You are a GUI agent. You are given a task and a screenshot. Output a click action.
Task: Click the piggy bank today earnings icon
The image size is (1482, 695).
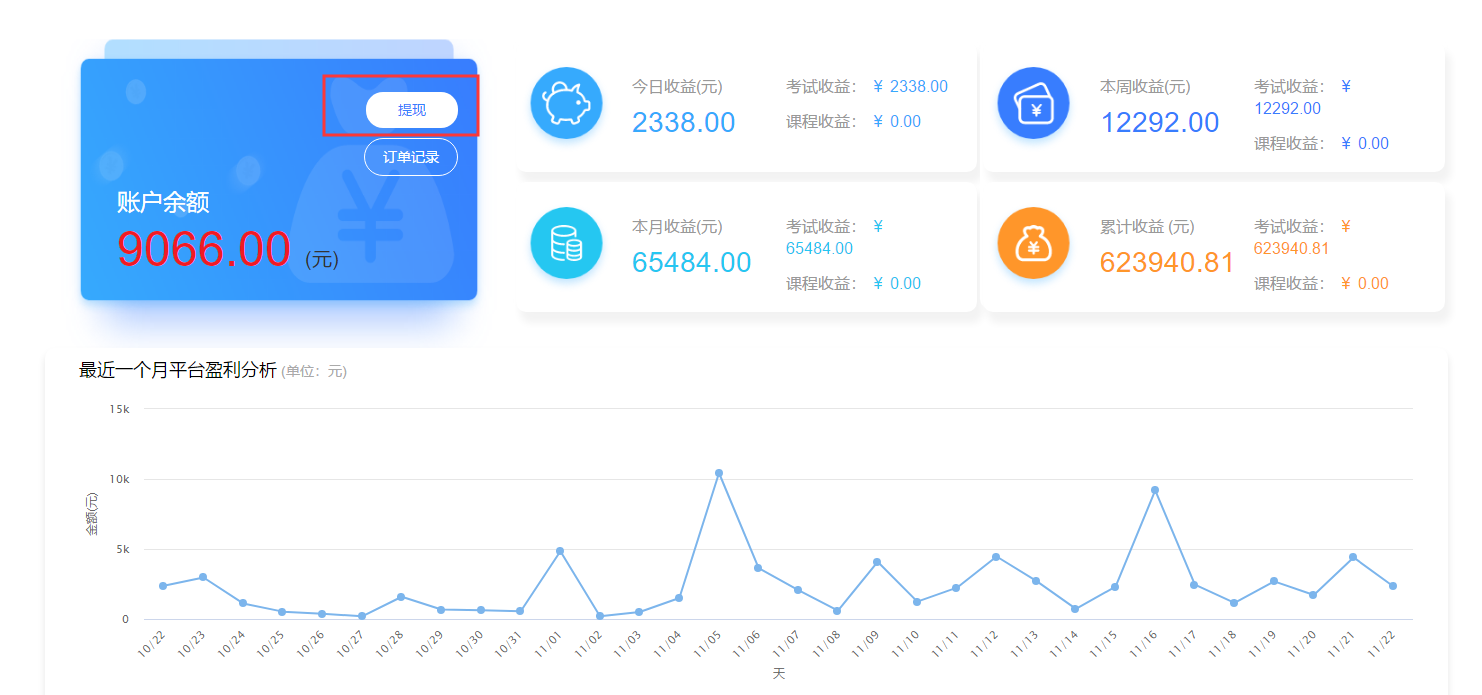coord(566,103)
